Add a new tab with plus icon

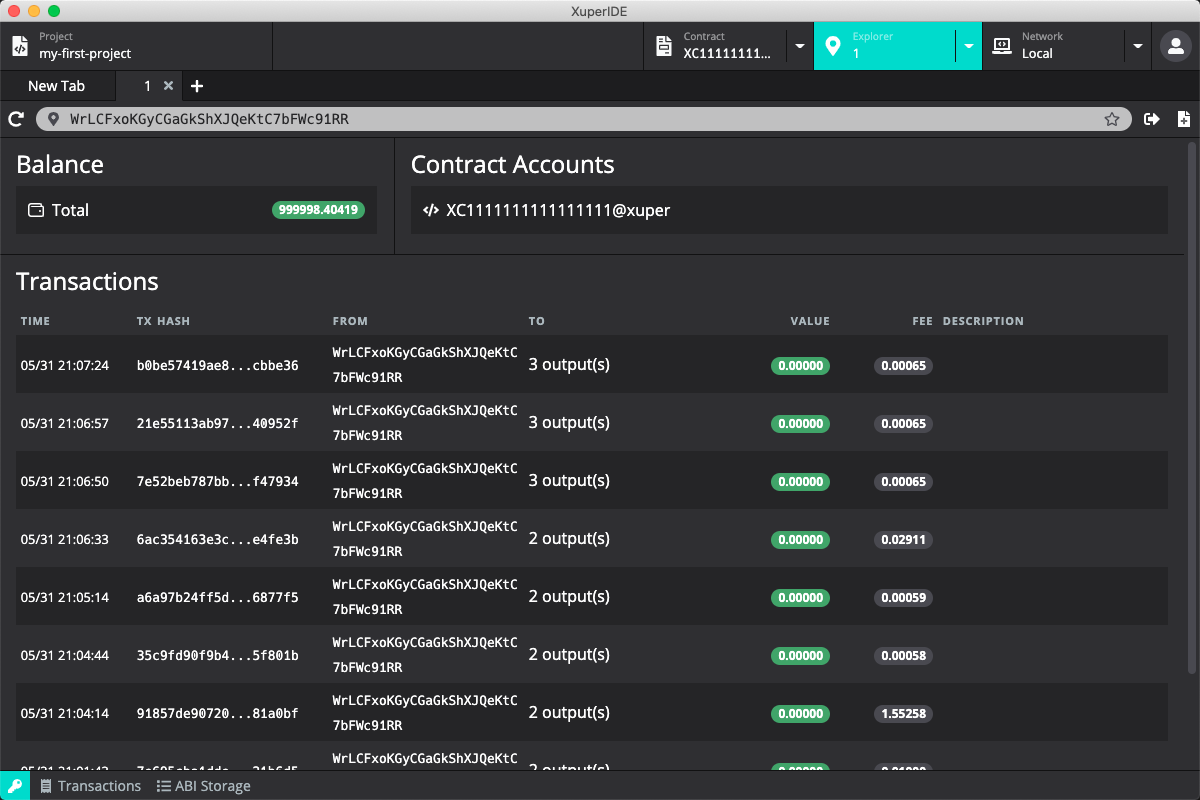pos(197,86)
